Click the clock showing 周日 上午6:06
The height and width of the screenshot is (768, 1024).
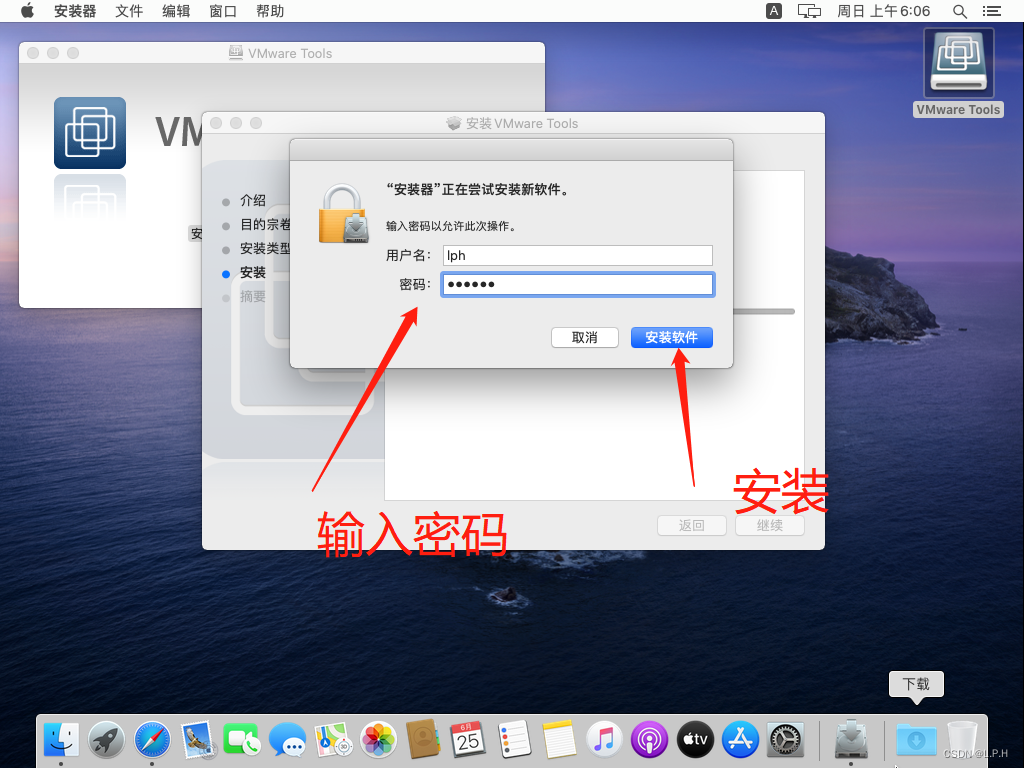pyautogui.click(x=883, y=11)
